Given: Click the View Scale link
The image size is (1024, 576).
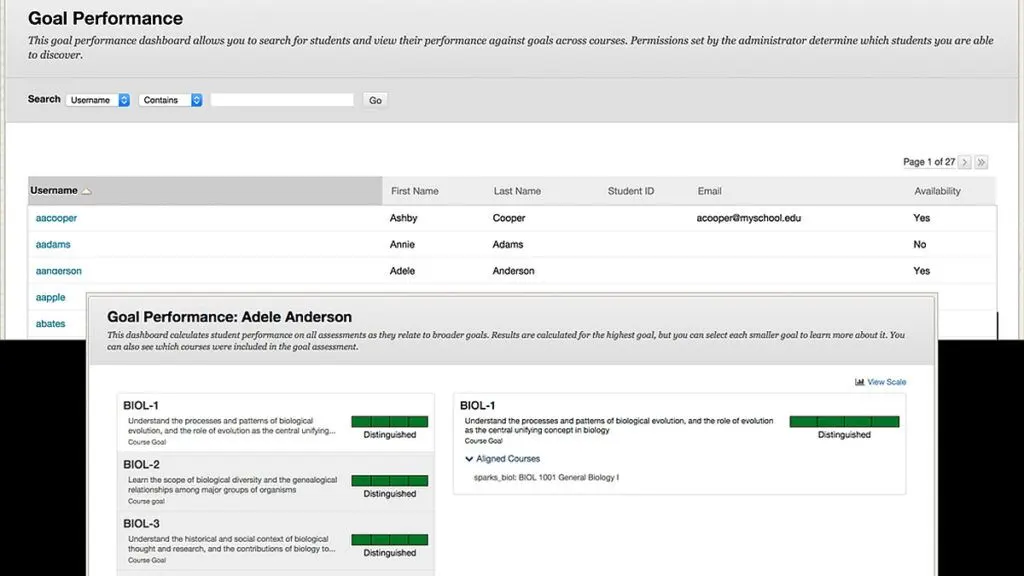Looking at the screenshot, I should click(x=886, y=382).
